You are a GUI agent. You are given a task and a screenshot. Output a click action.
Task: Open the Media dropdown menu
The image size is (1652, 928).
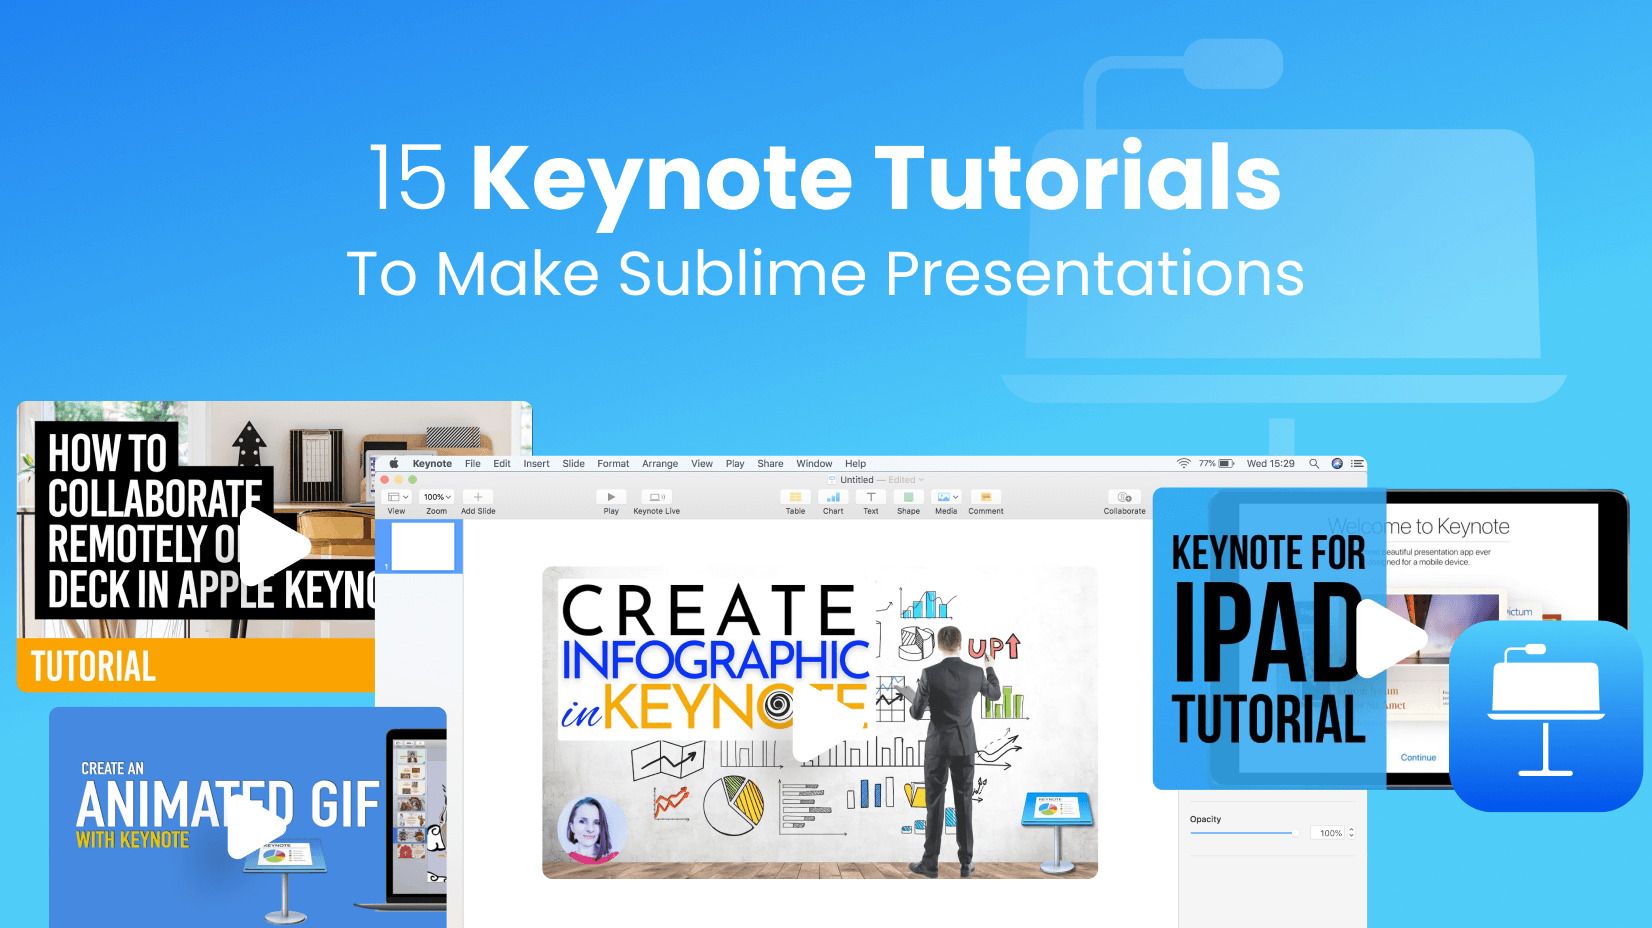(x=946, y=498)
